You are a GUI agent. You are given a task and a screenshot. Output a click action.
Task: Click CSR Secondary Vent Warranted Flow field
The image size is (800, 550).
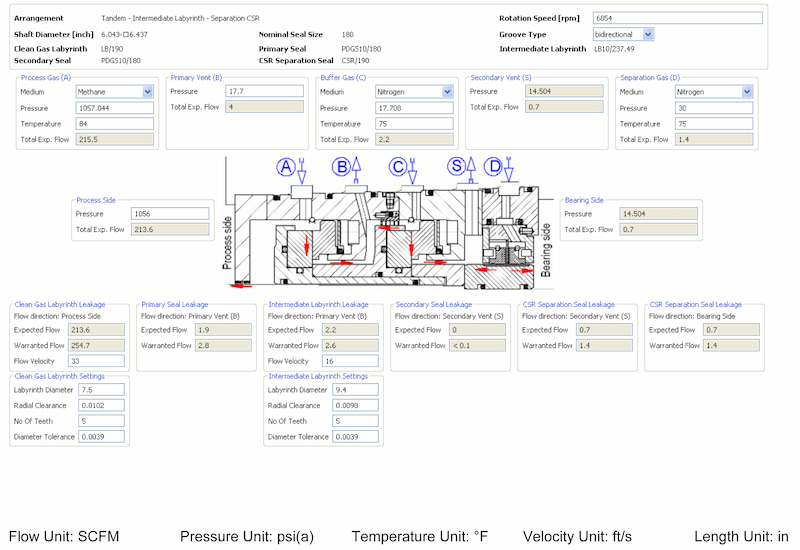coord(605,345)
